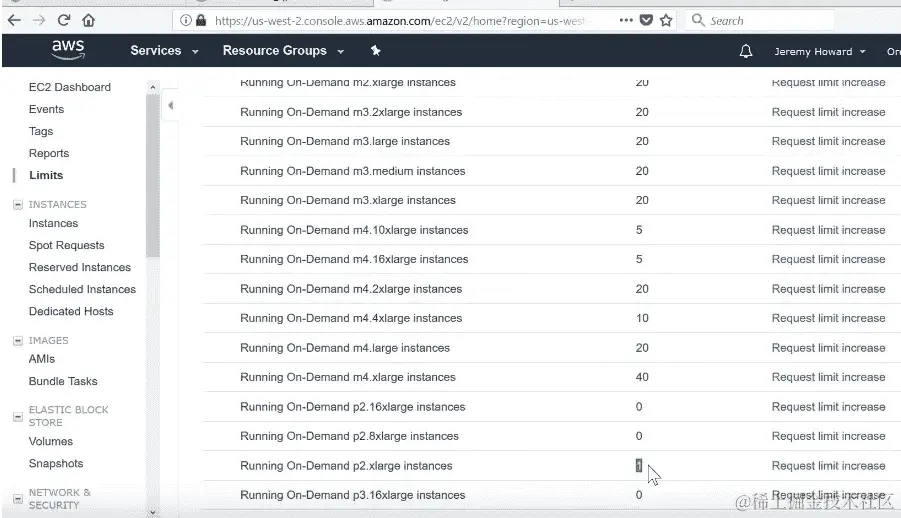
Task: Open notifications bell icon
Action: pos(745,51)
